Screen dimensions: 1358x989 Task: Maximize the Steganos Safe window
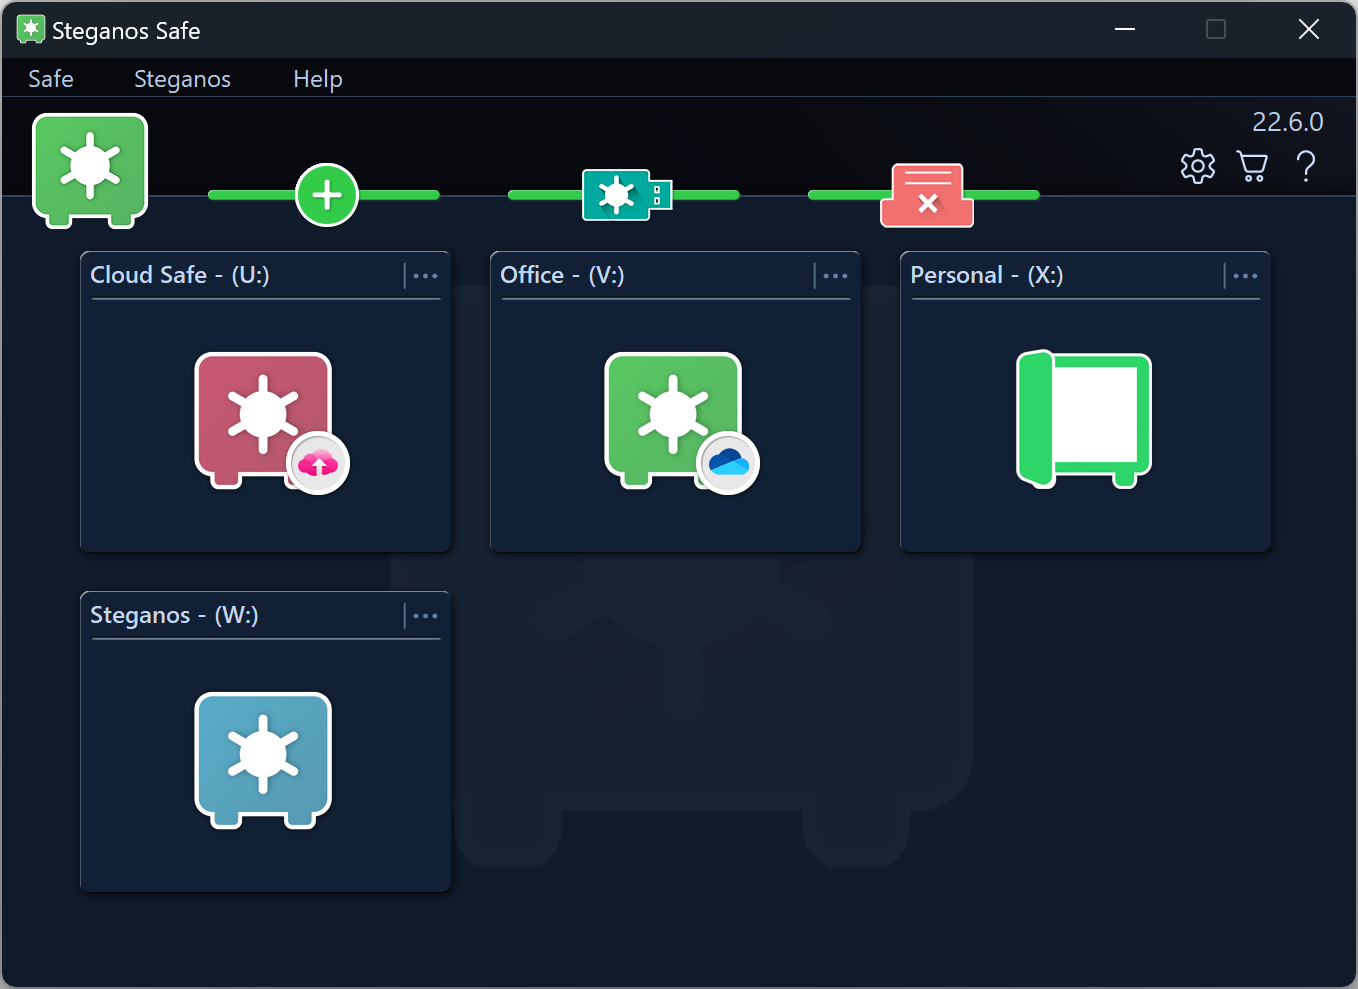pos(1216,30)
